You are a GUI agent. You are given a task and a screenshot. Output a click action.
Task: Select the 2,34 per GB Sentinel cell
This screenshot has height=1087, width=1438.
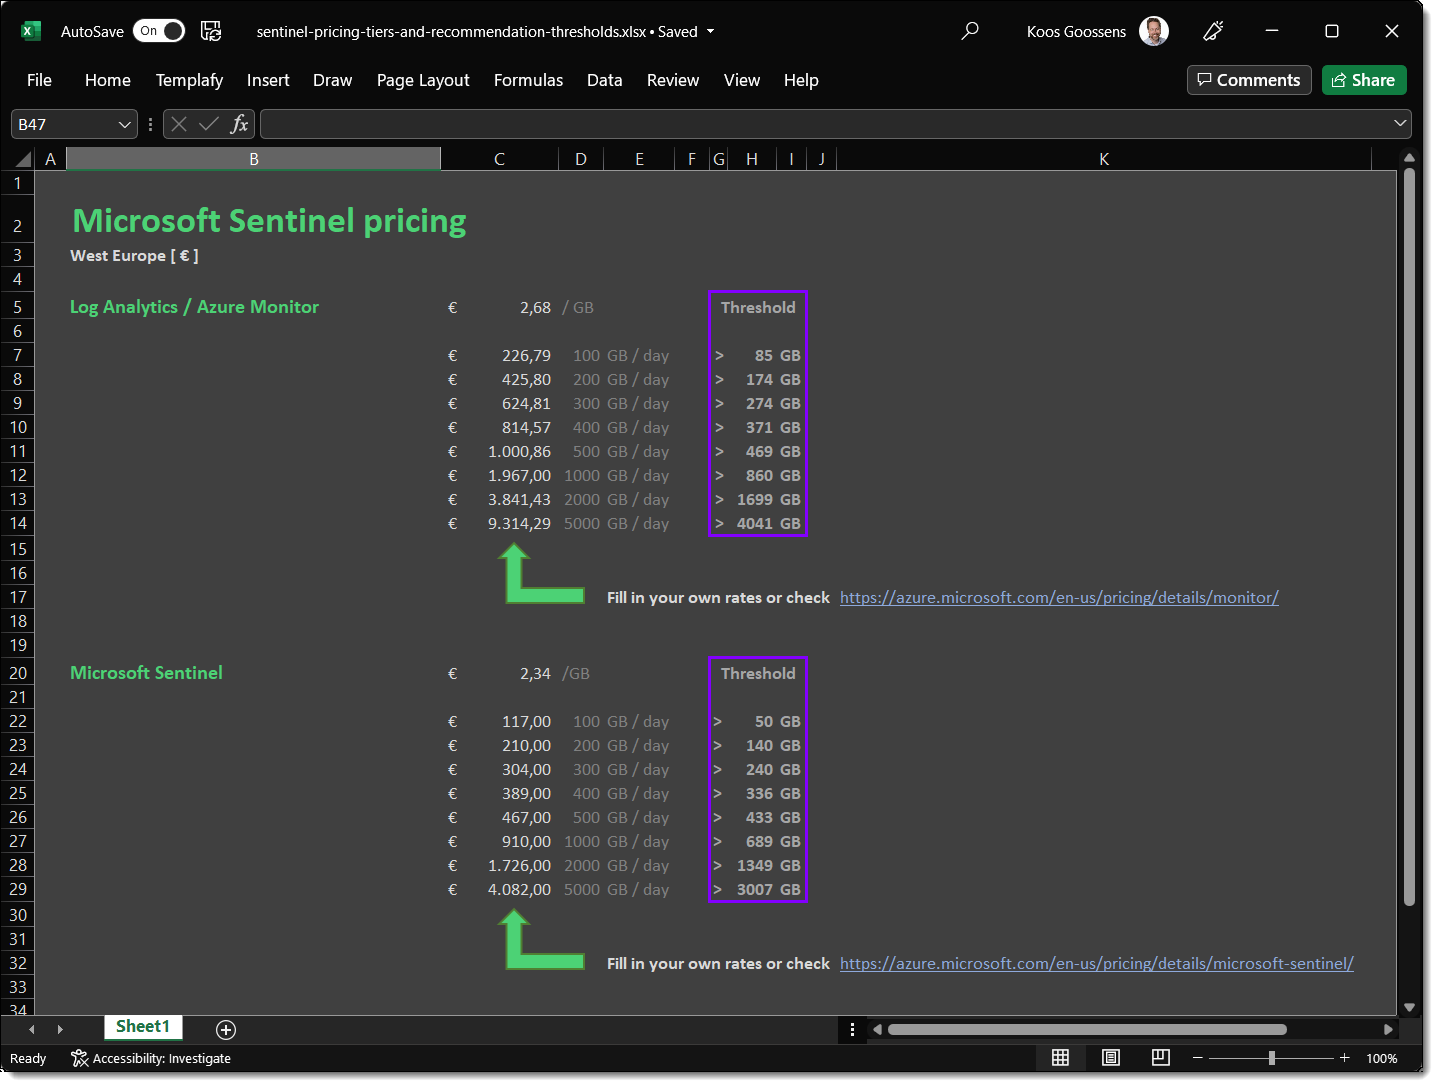500,673
